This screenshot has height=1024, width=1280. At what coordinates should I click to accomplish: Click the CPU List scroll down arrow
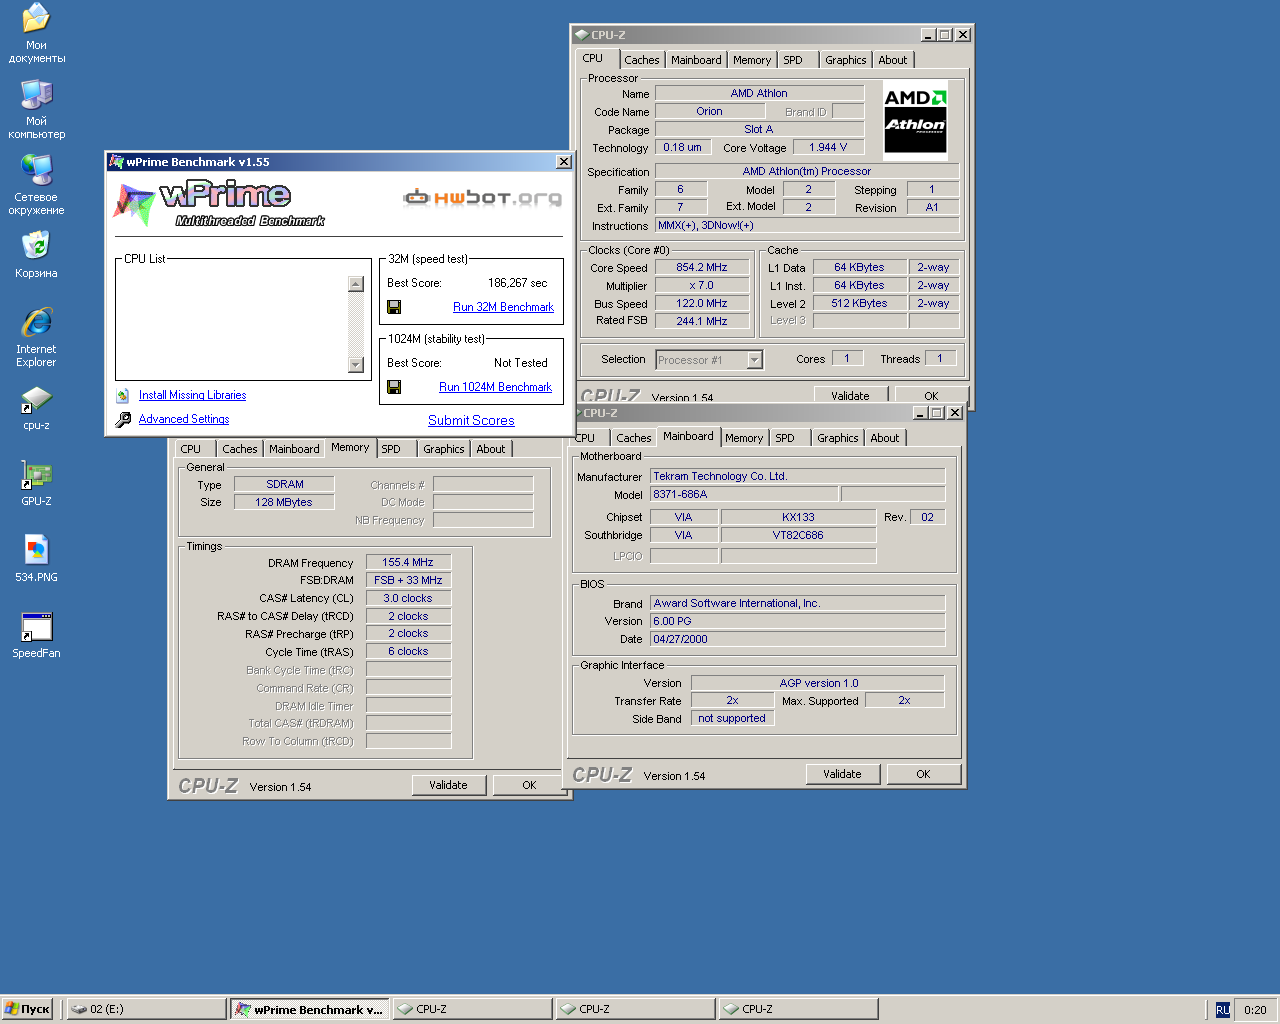[x=356, y=365]
